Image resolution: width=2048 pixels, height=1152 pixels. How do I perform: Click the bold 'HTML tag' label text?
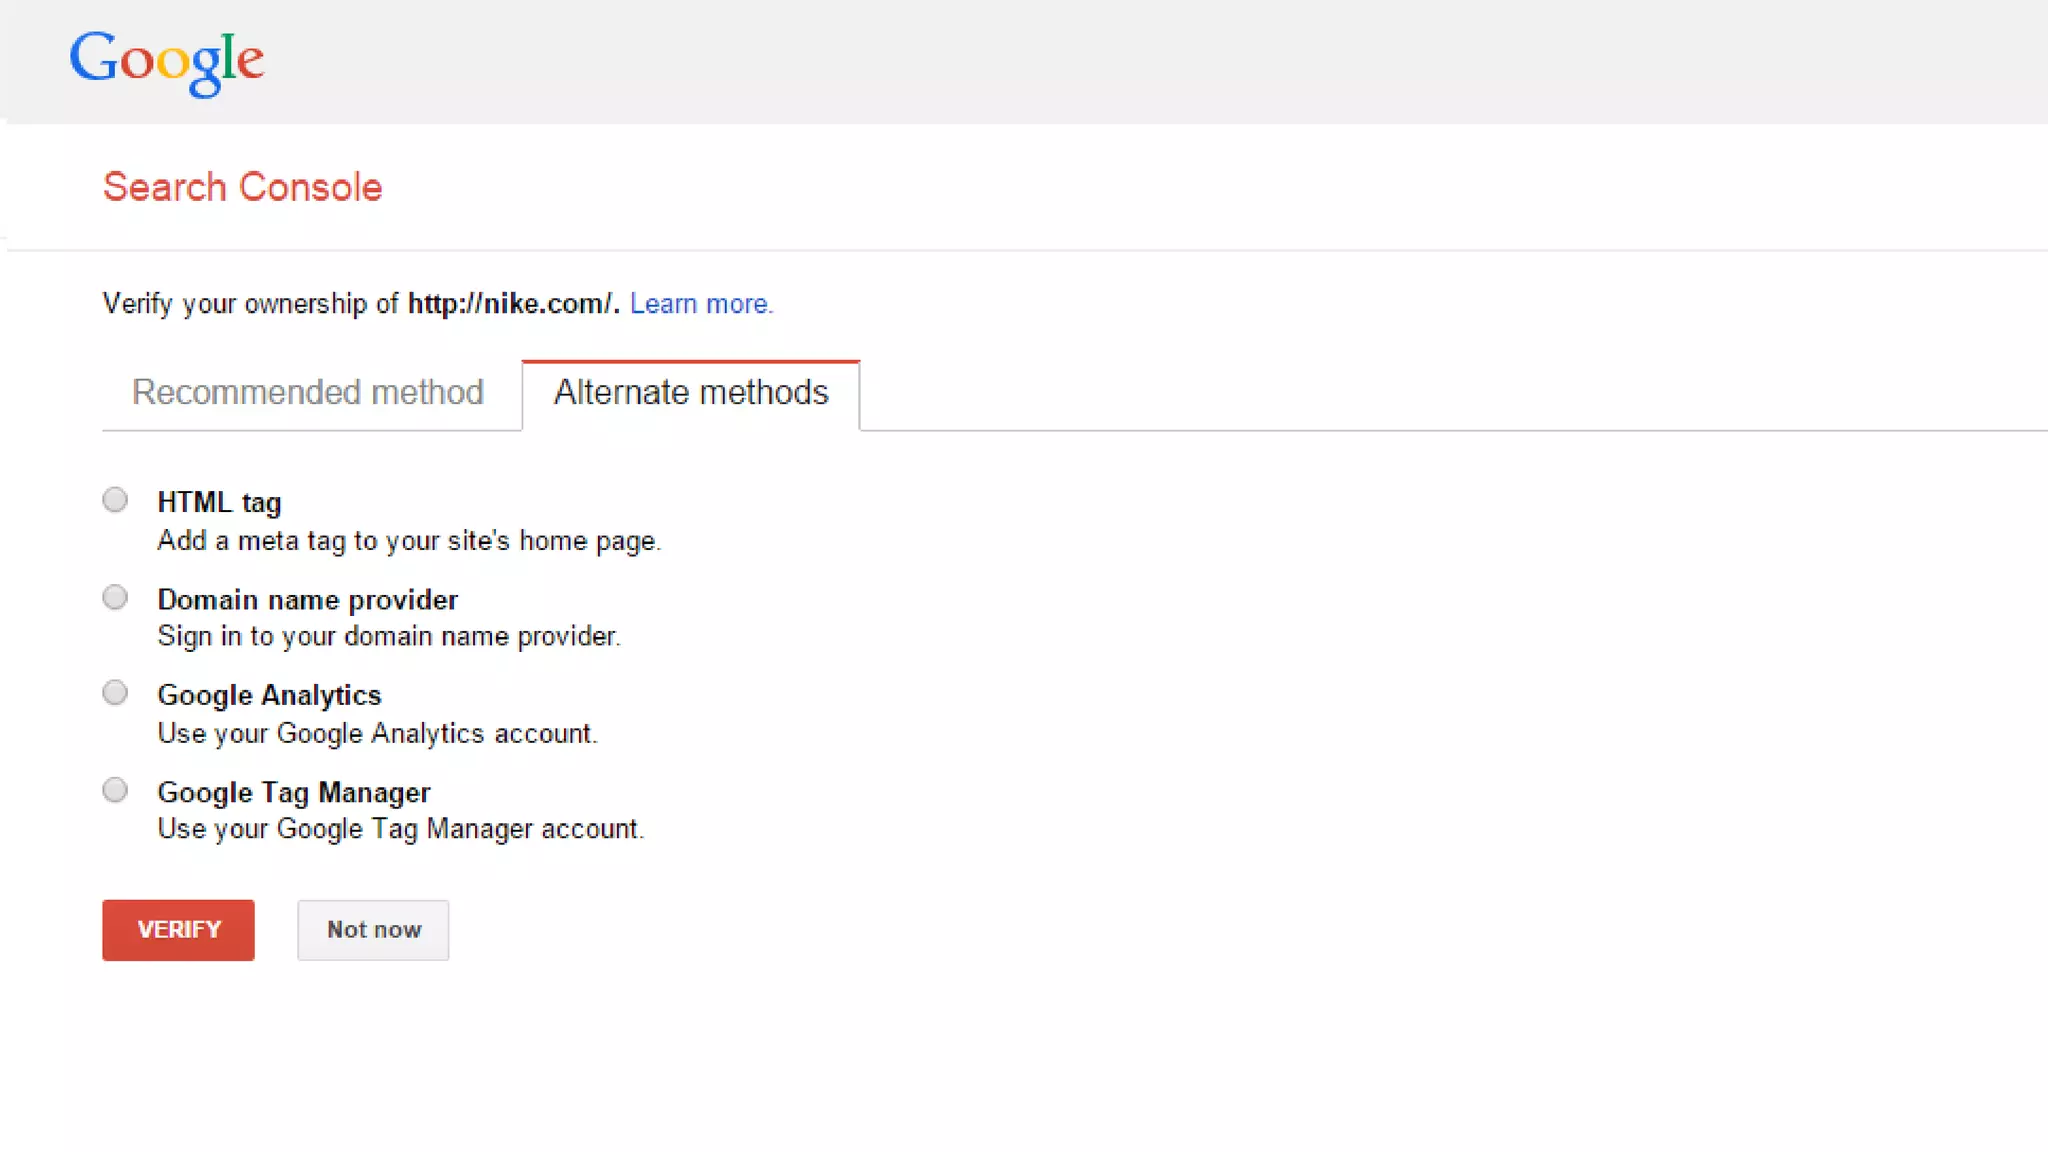tap(219, 502)
